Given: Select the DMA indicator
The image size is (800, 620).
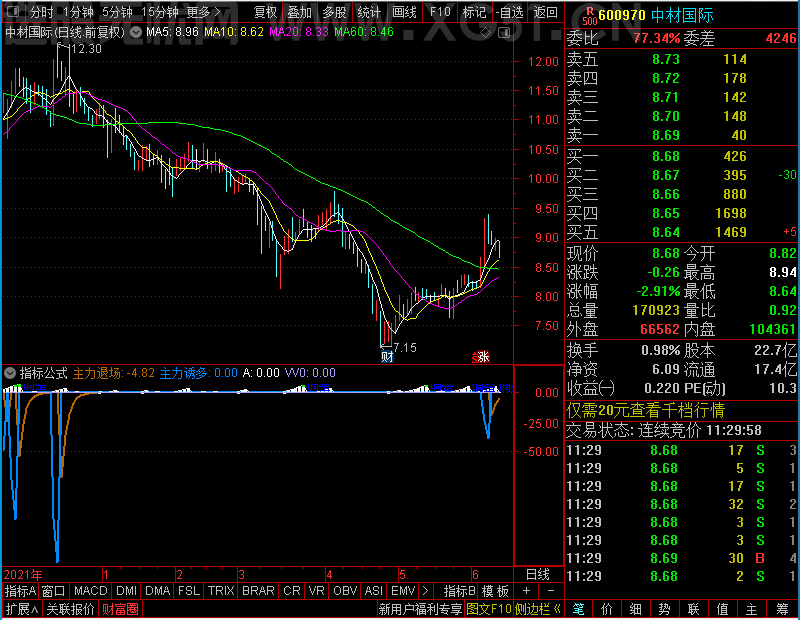Looking at the screenshot, I should (x=158, y=591).
